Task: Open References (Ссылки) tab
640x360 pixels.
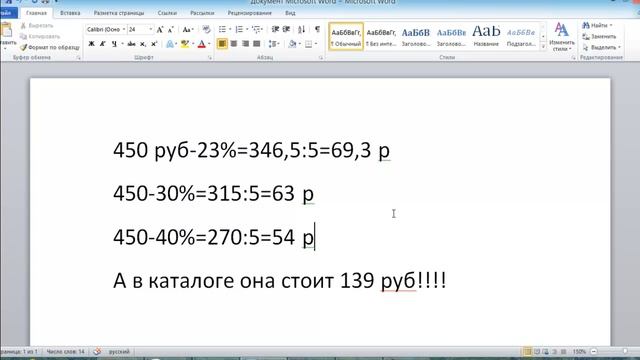Action: (x=167, y=13)
